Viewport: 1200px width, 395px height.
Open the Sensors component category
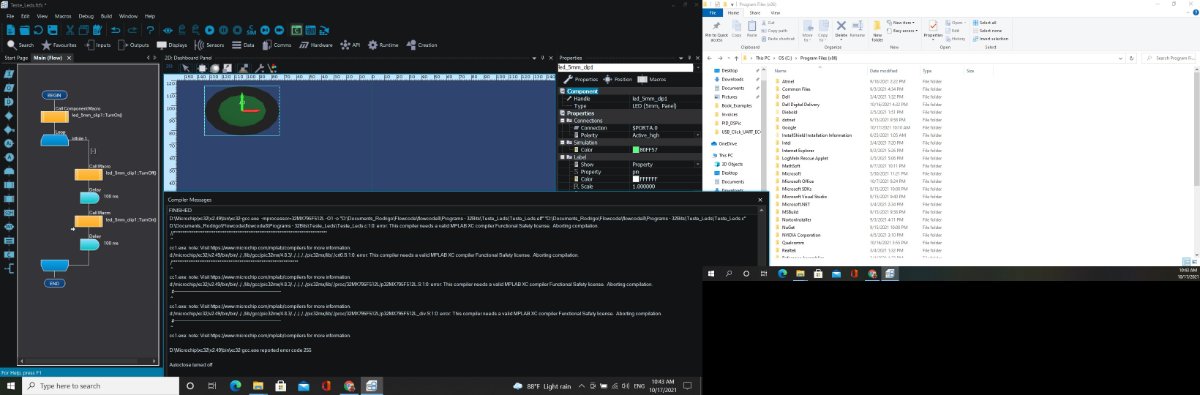(x=210, y=45)
